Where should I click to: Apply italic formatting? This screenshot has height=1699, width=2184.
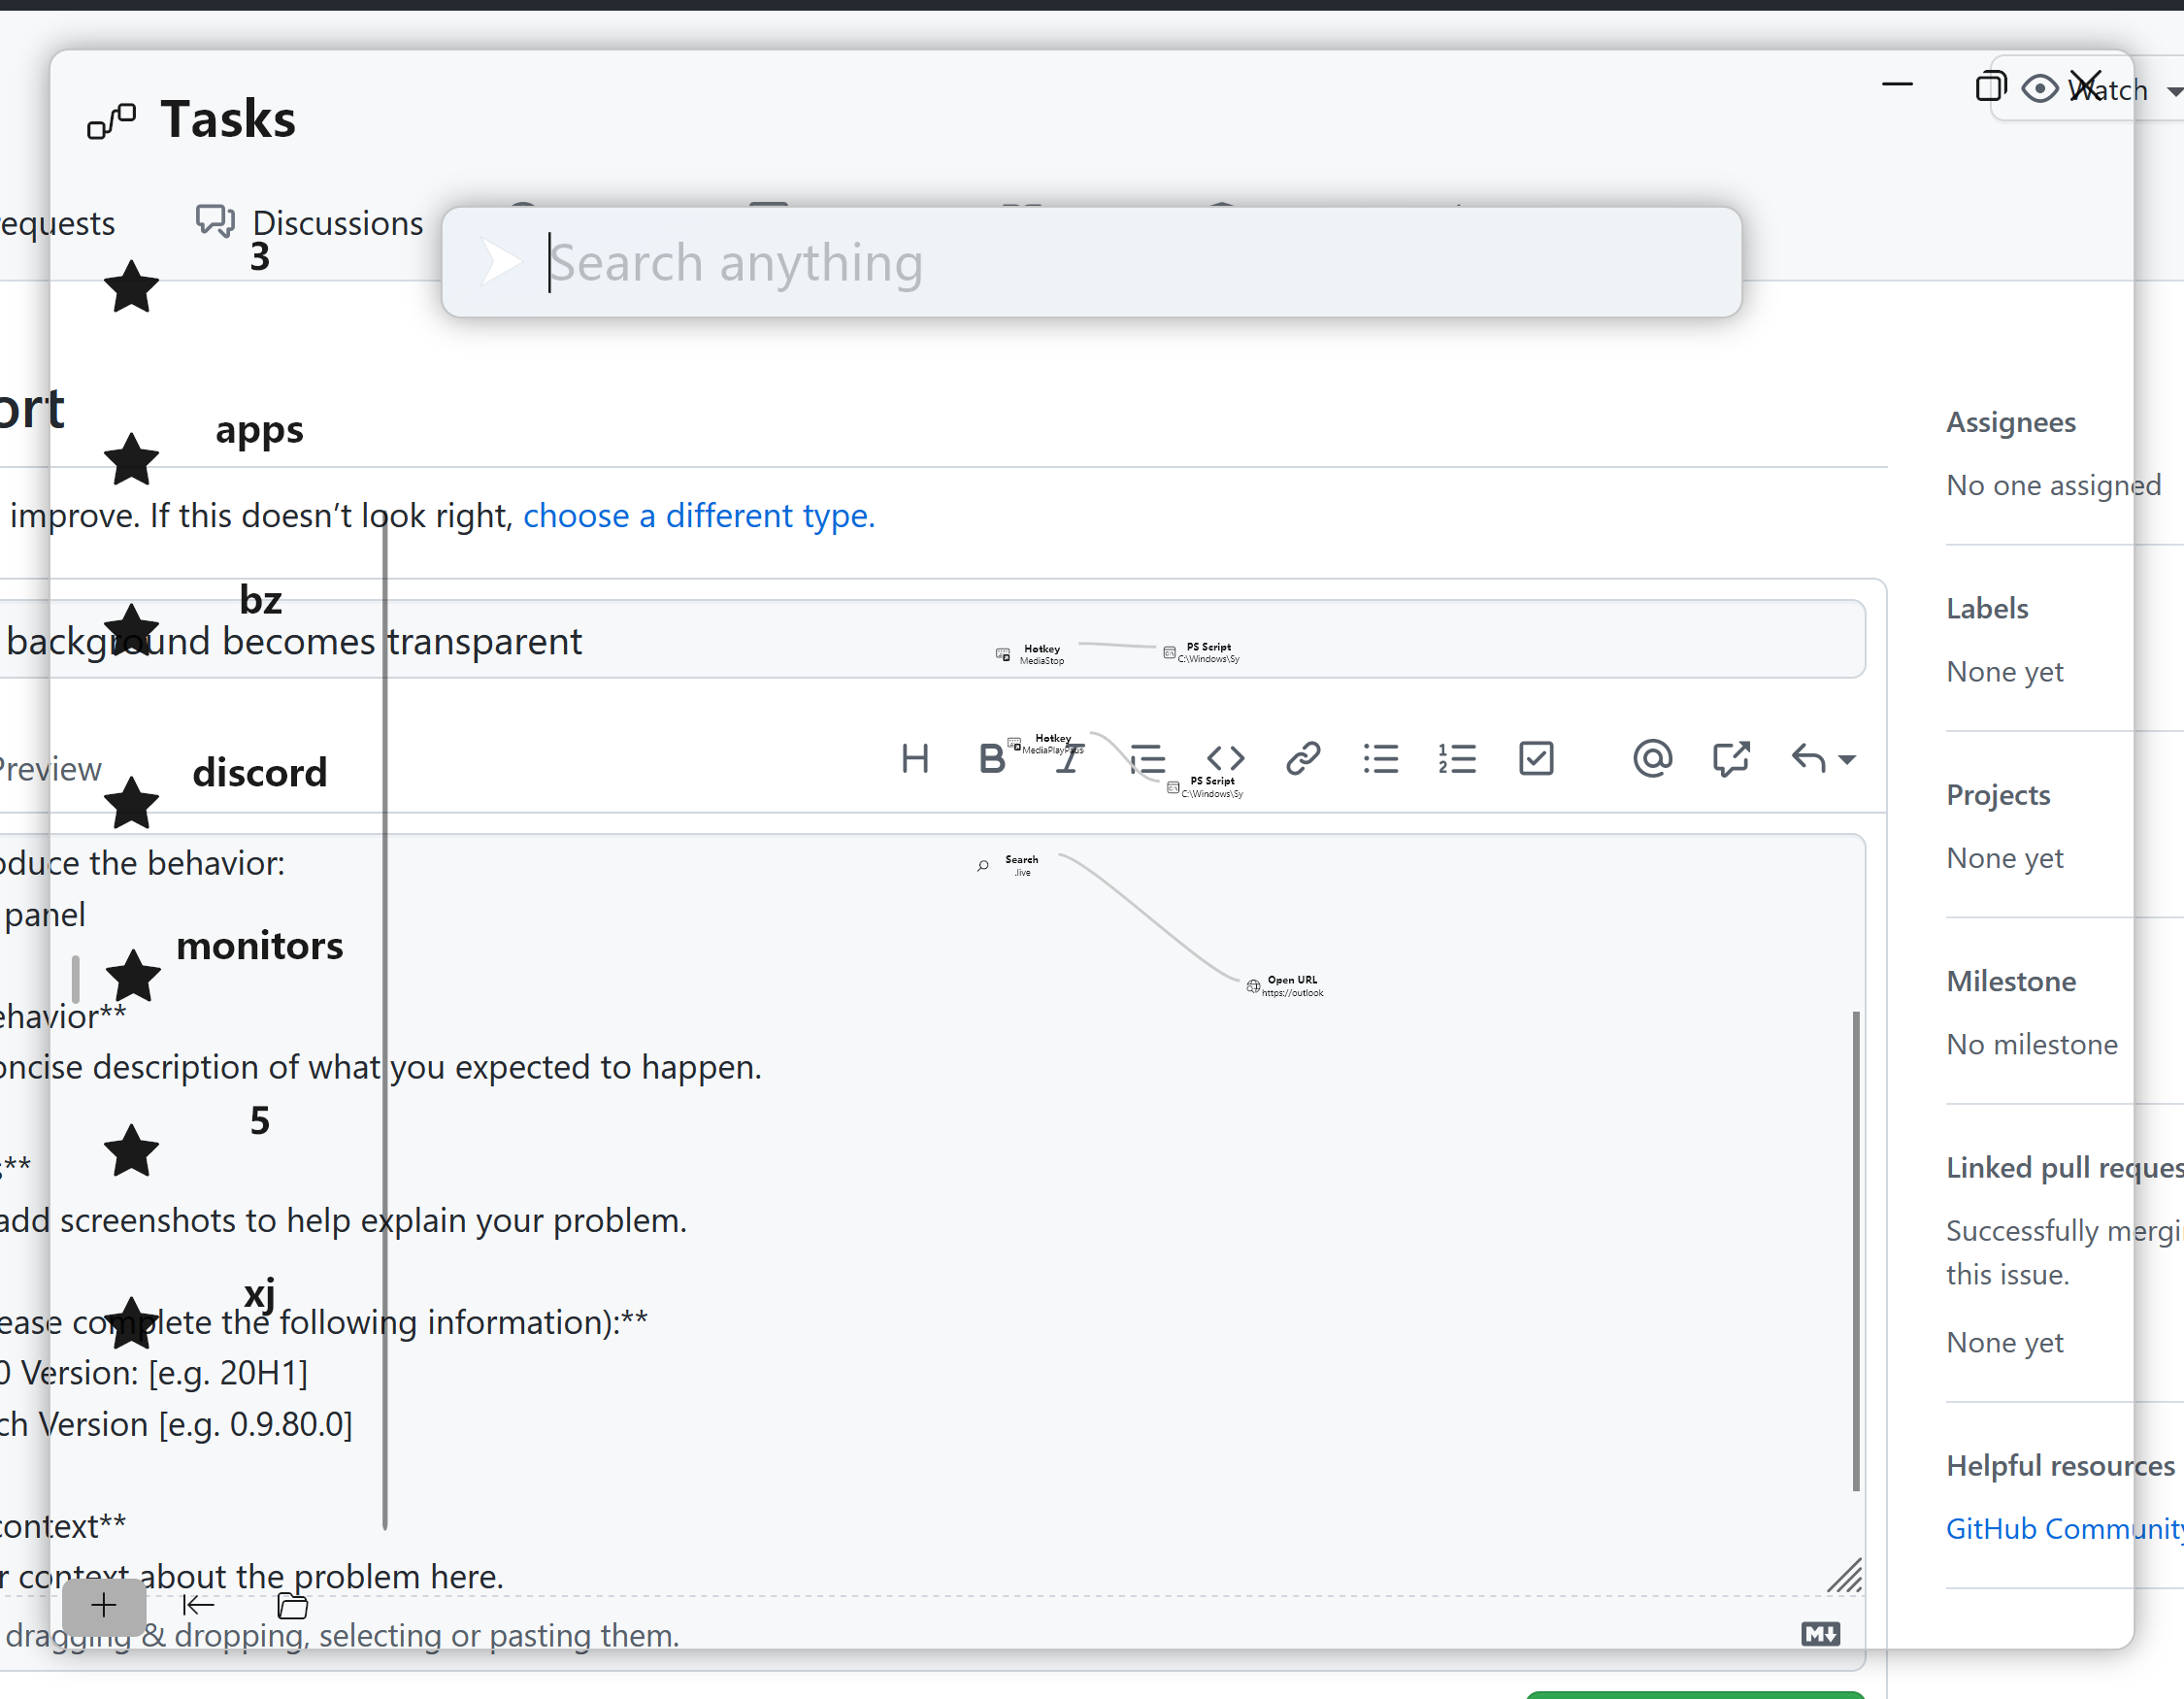click(1068, 758)
